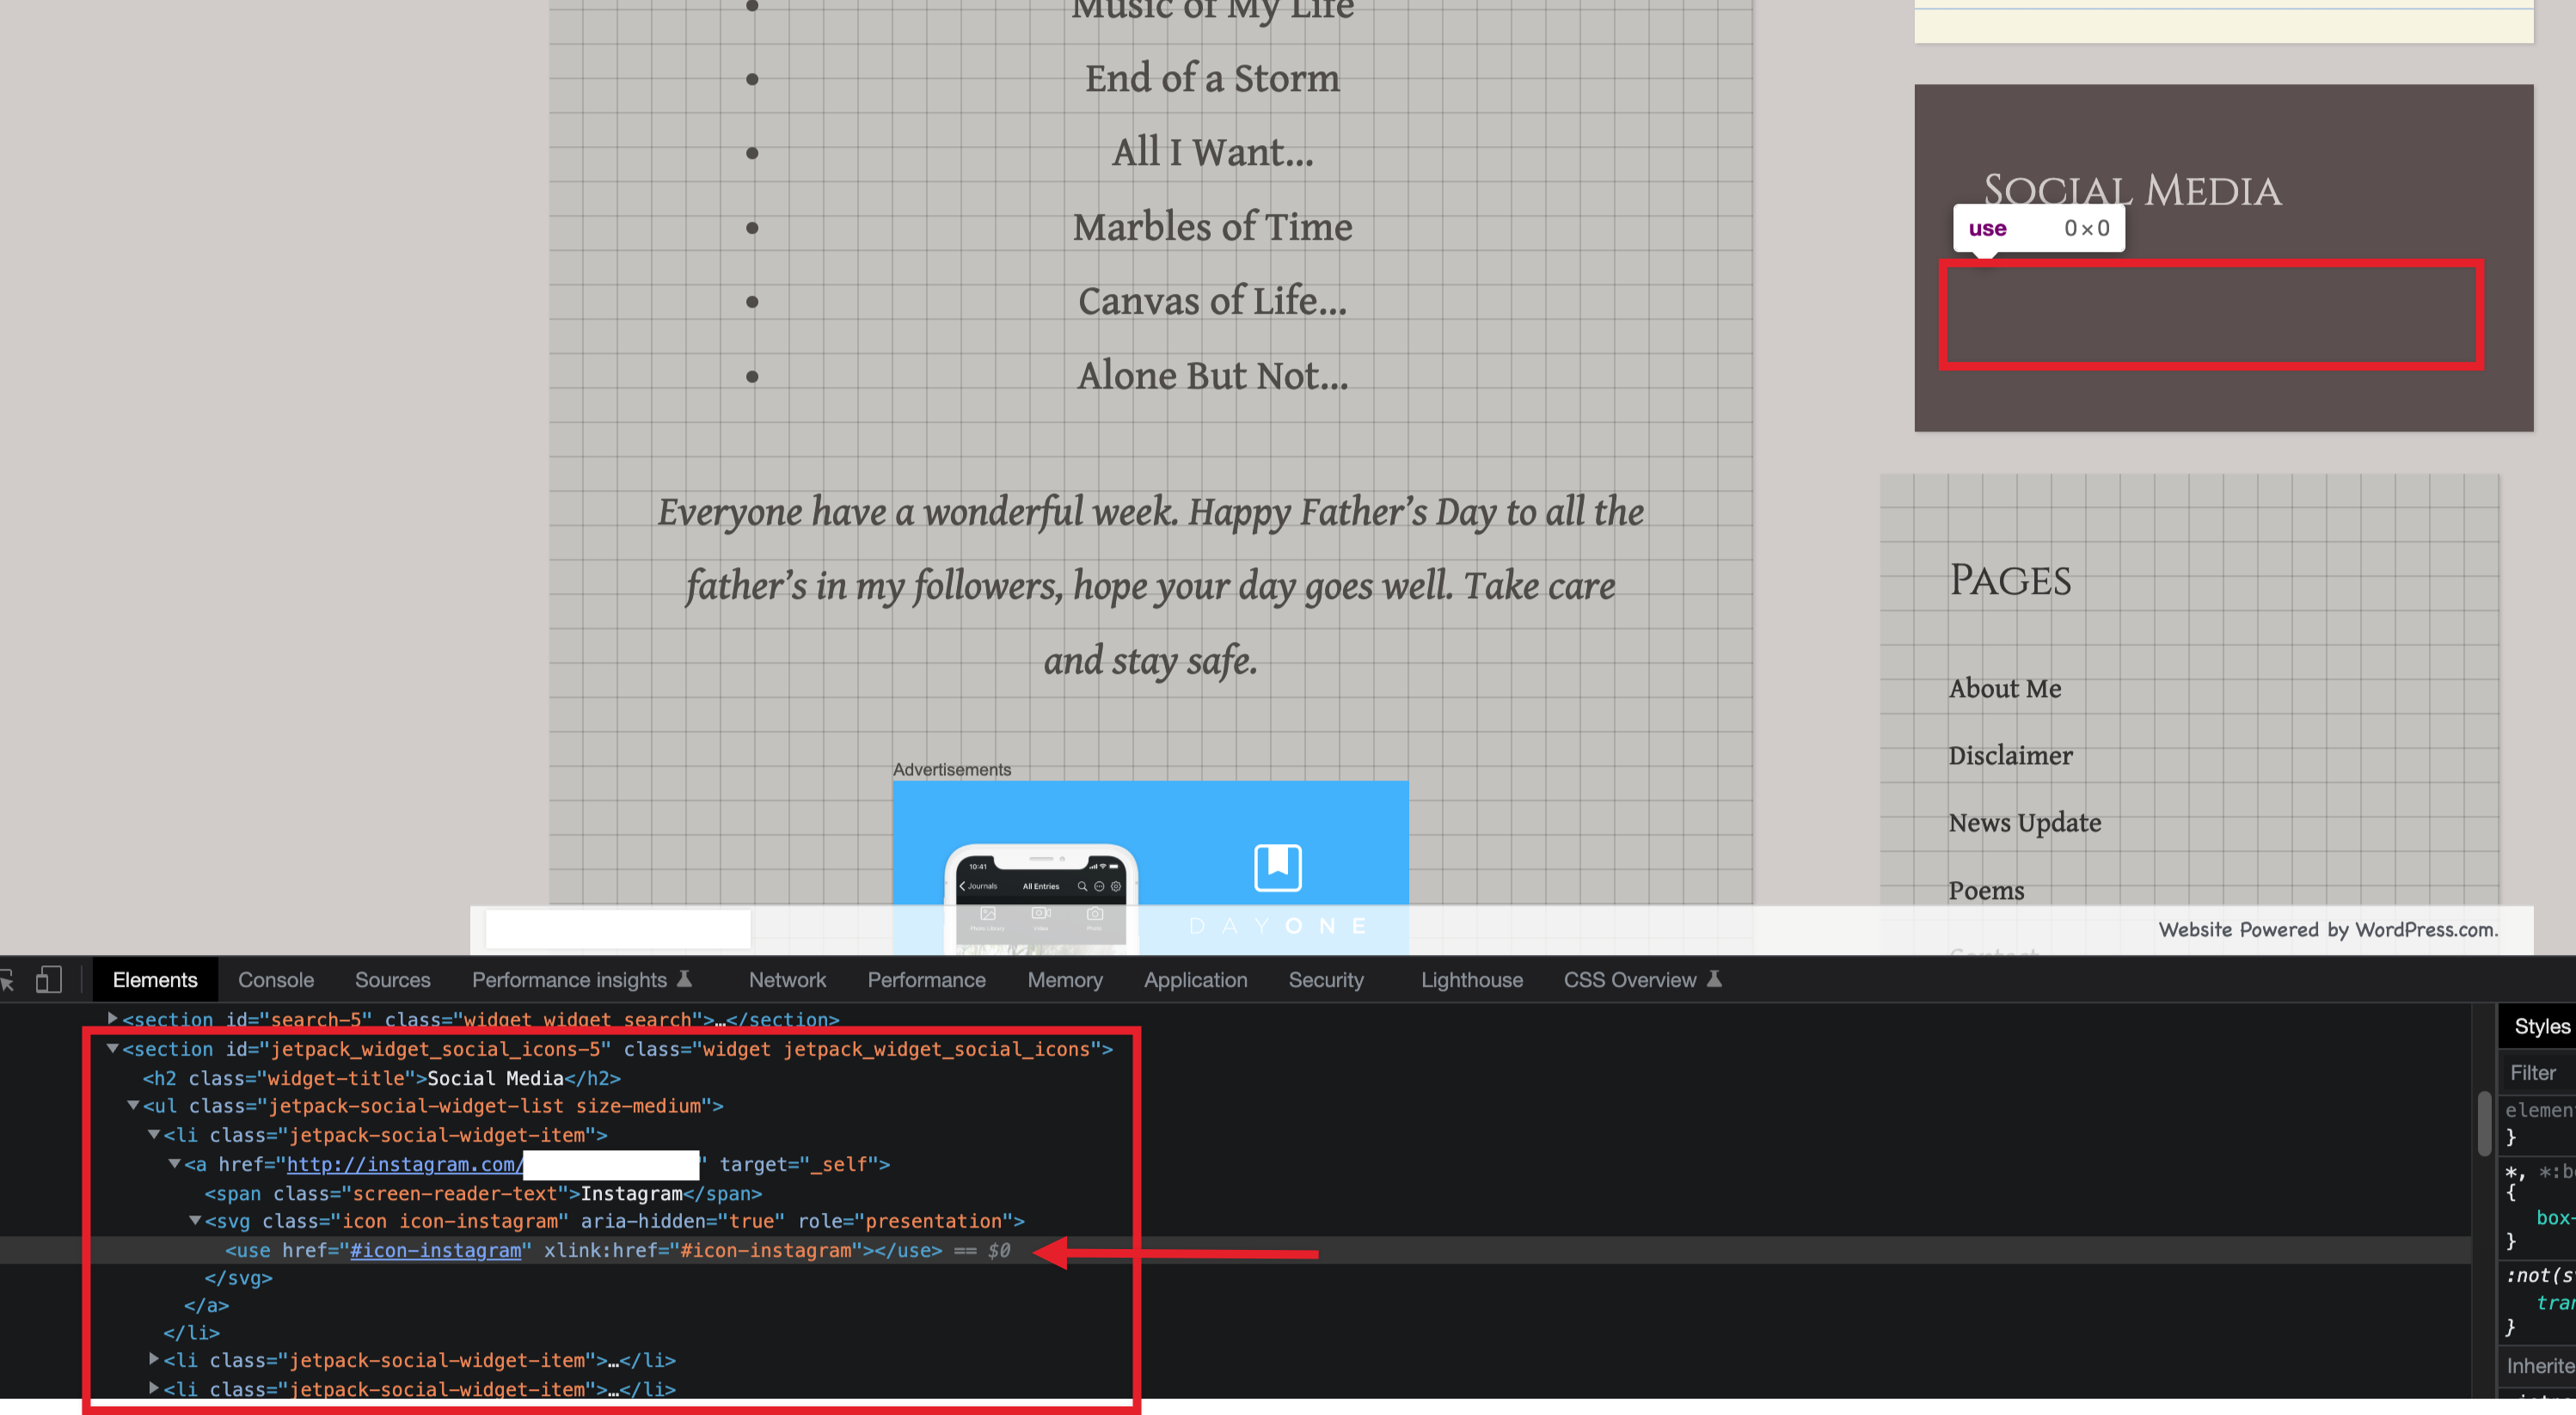The width and height of the screenshot is (2576, 1415).
Task: Open the Console tab
Action: [x=276, y=980]
